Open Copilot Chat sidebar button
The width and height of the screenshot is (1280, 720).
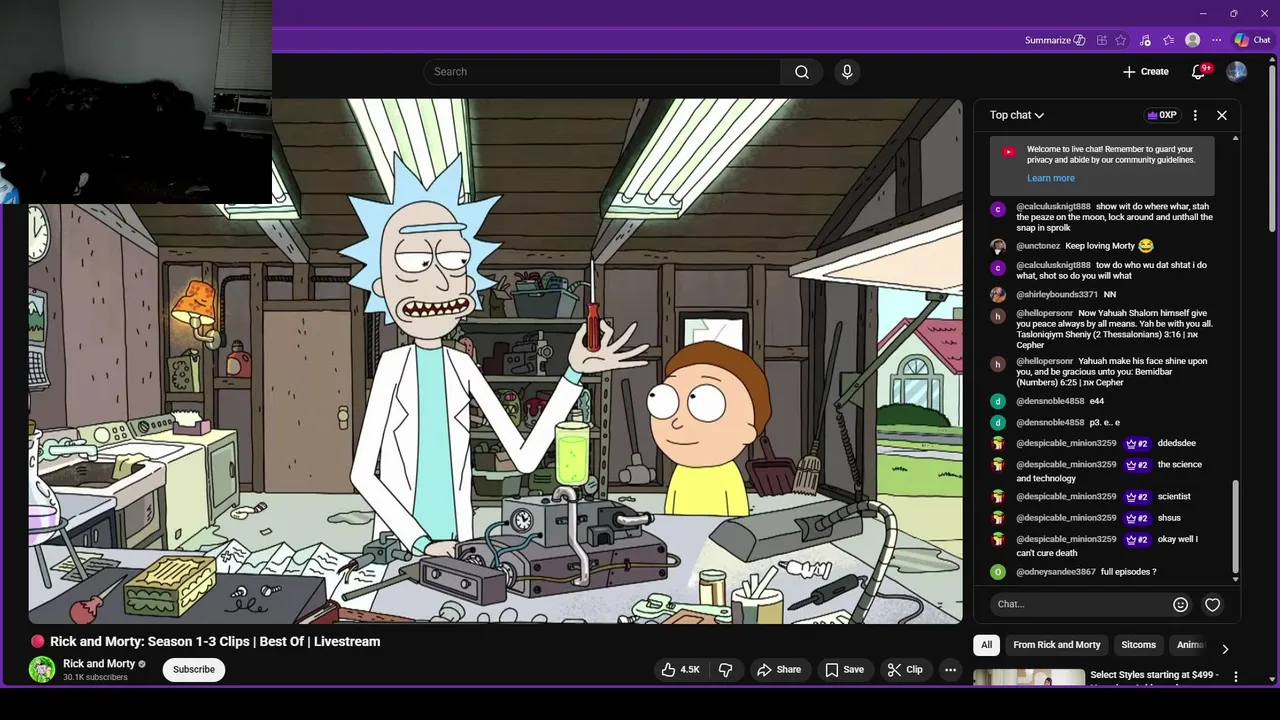pos(1253,40)
